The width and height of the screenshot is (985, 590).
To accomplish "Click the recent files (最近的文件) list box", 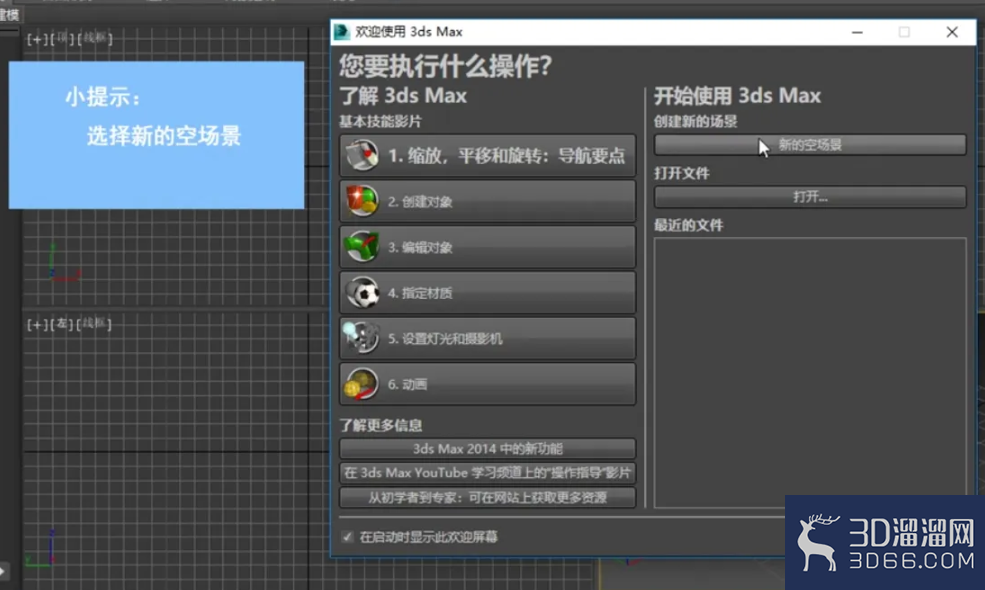I will tap(810, 372).
